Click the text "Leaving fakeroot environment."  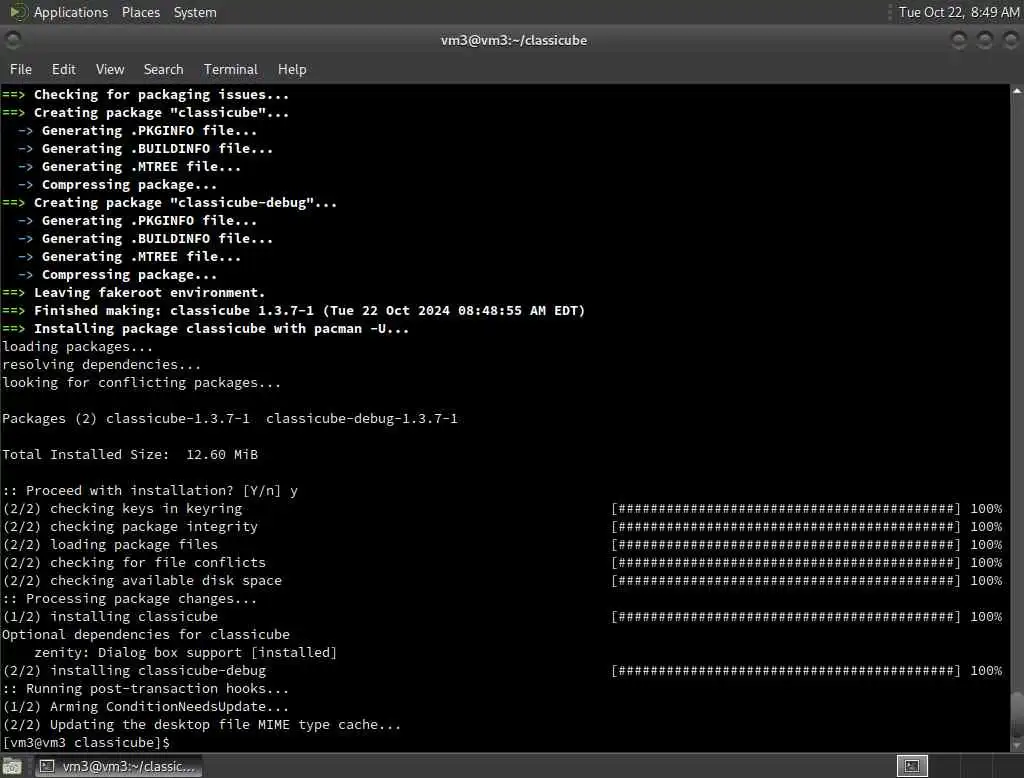[x=150, y=293]
